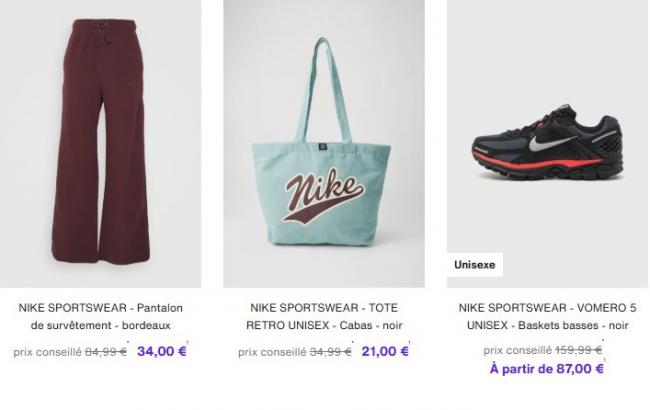Viewport: 650px width, 410px height.
Task: Open the Tote Retro Unisex Cabas title
Action: tap(325, 317)
